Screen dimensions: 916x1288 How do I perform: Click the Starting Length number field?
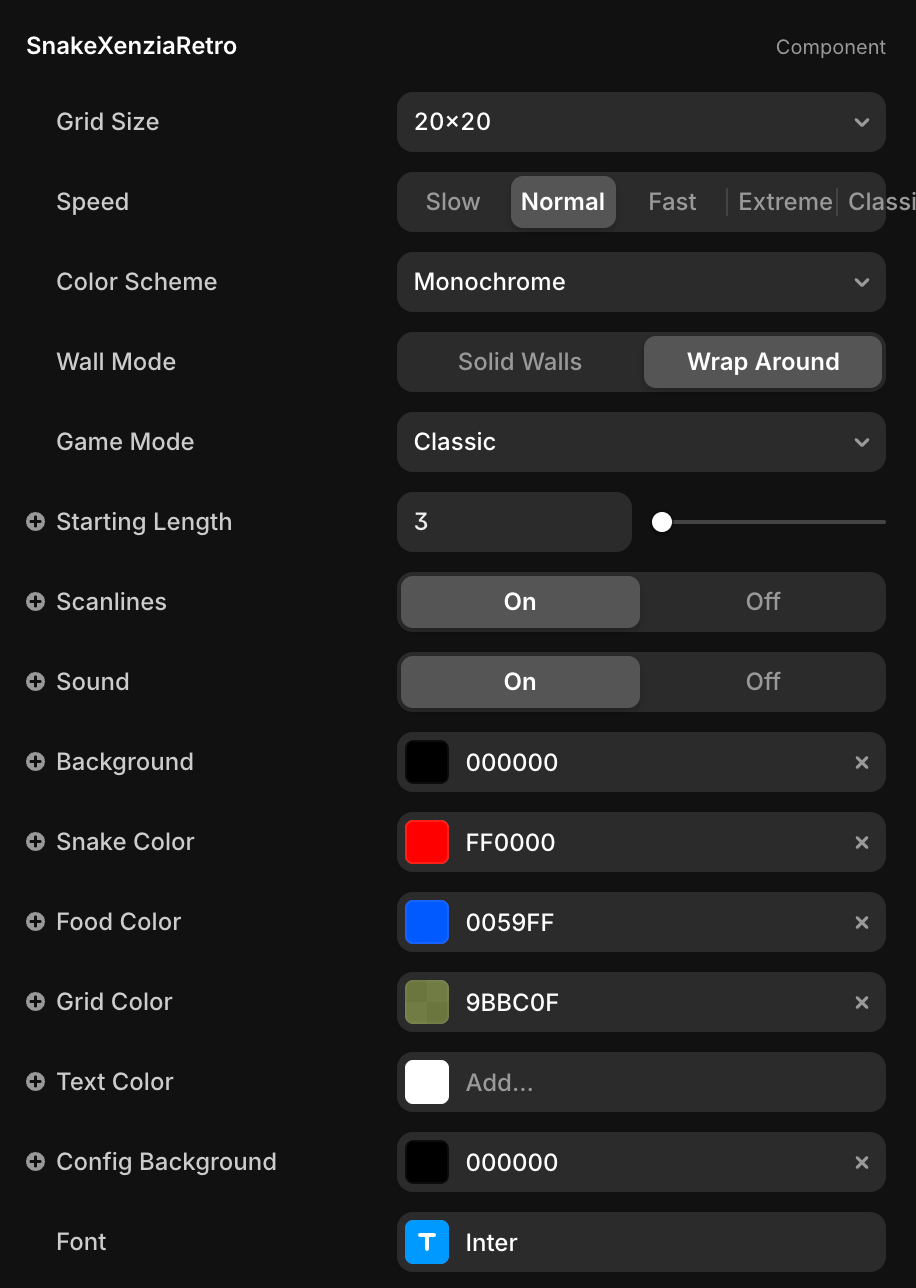tap(514, 522)
